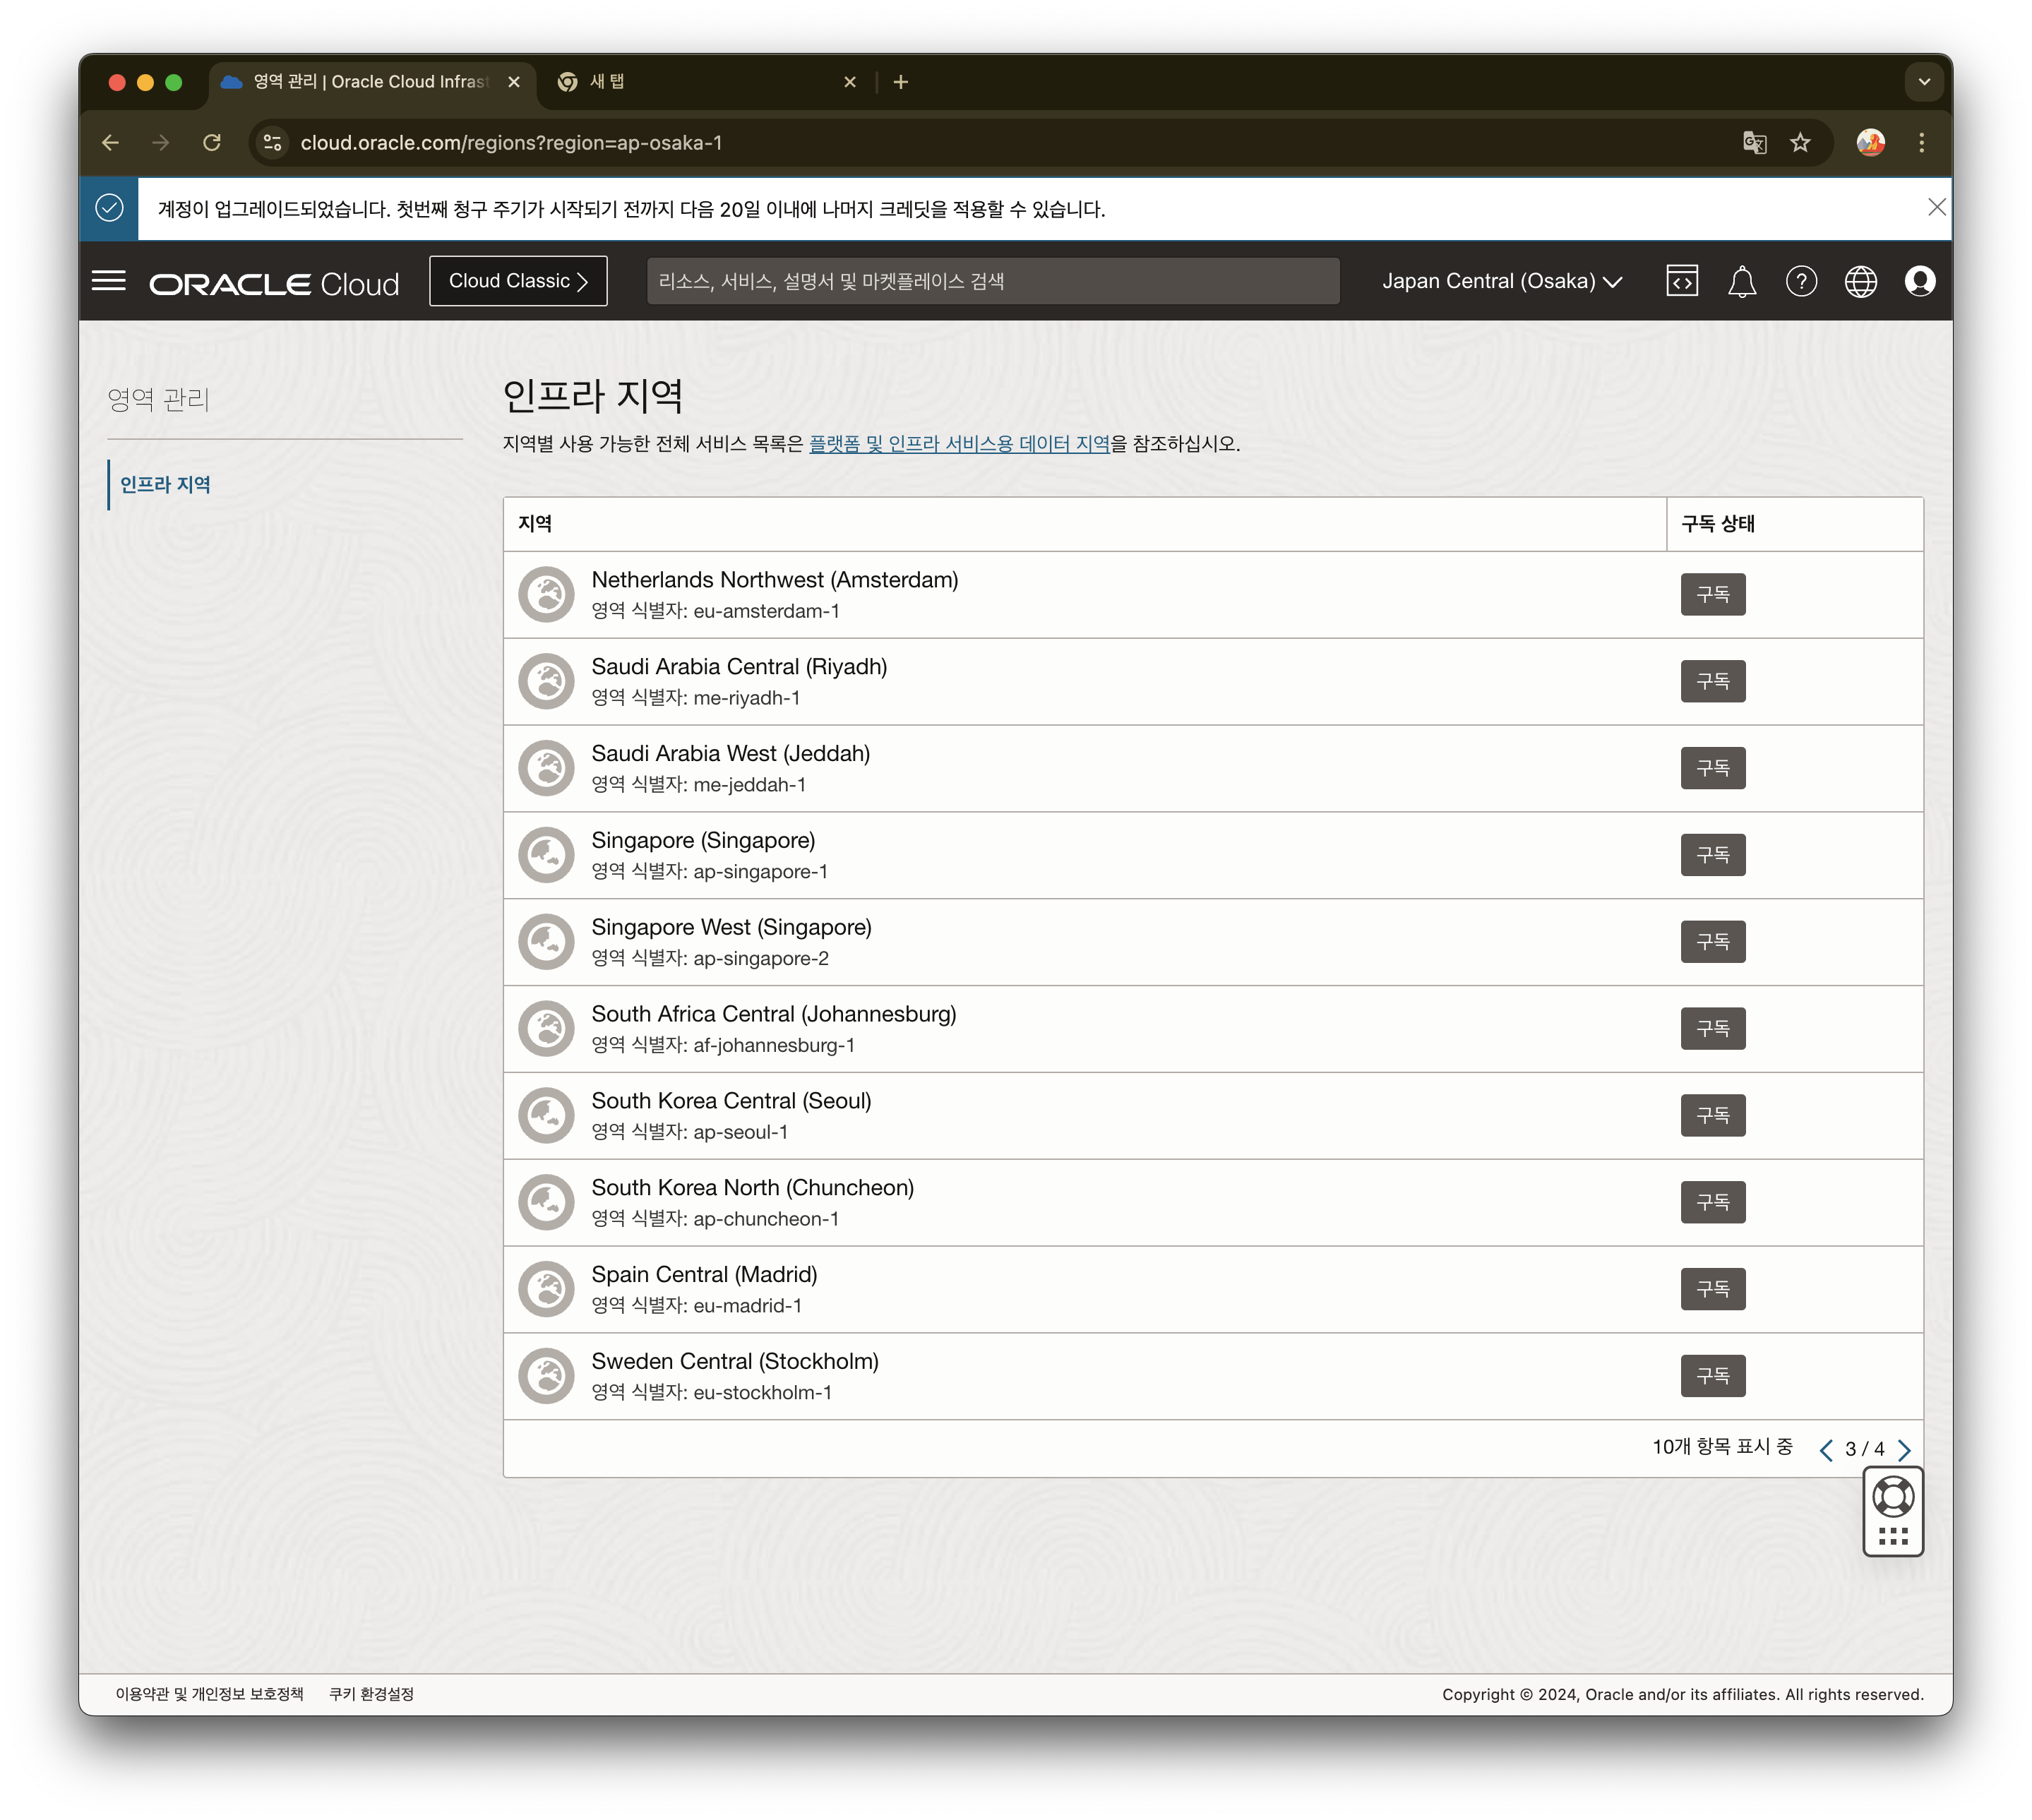Expand the Japan Central (Osaka) region dropdown
The height and width of the screenshot is (1820, 2032).
[x=1501, y=281]
